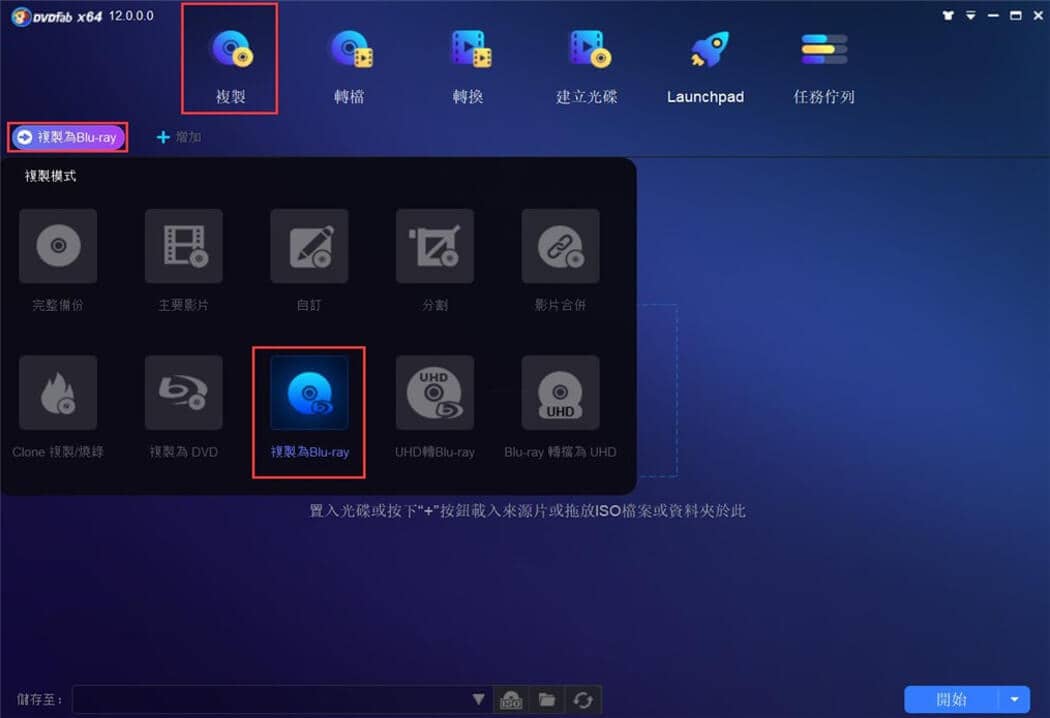The image size is (1050, 718).
Task: Pick the 自訂 customize copy mode
Action: tap(309, 260)
